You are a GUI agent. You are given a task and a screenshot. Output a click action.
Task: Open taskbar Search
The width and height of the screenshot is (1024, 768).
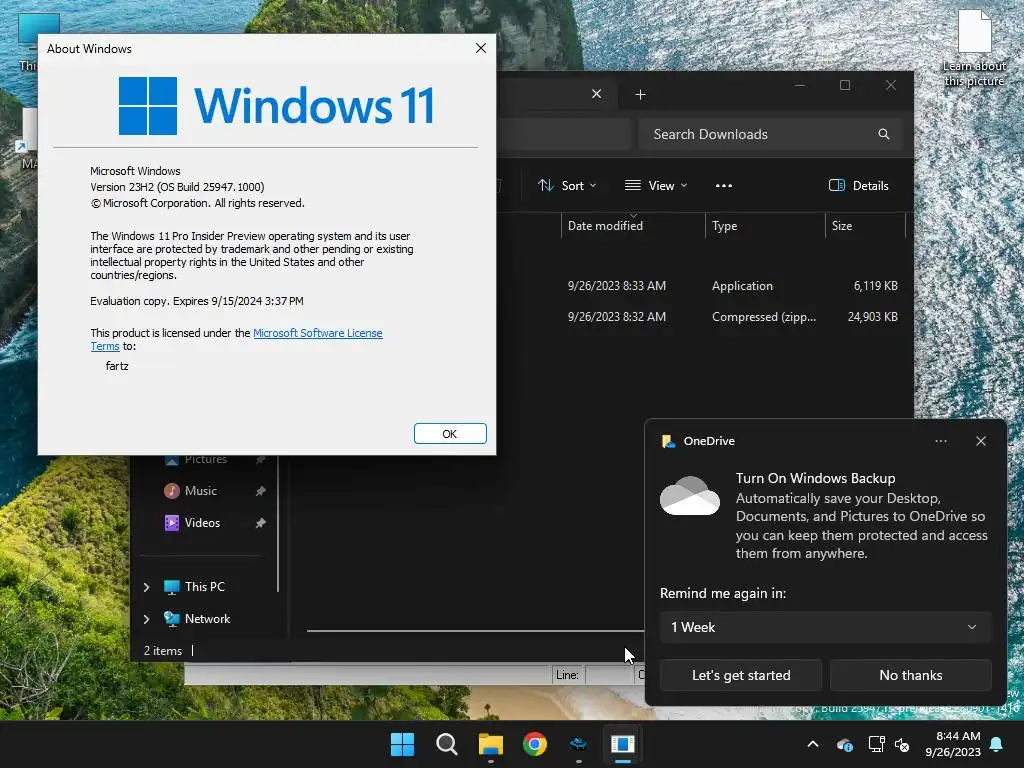click(x=447, y=744)
